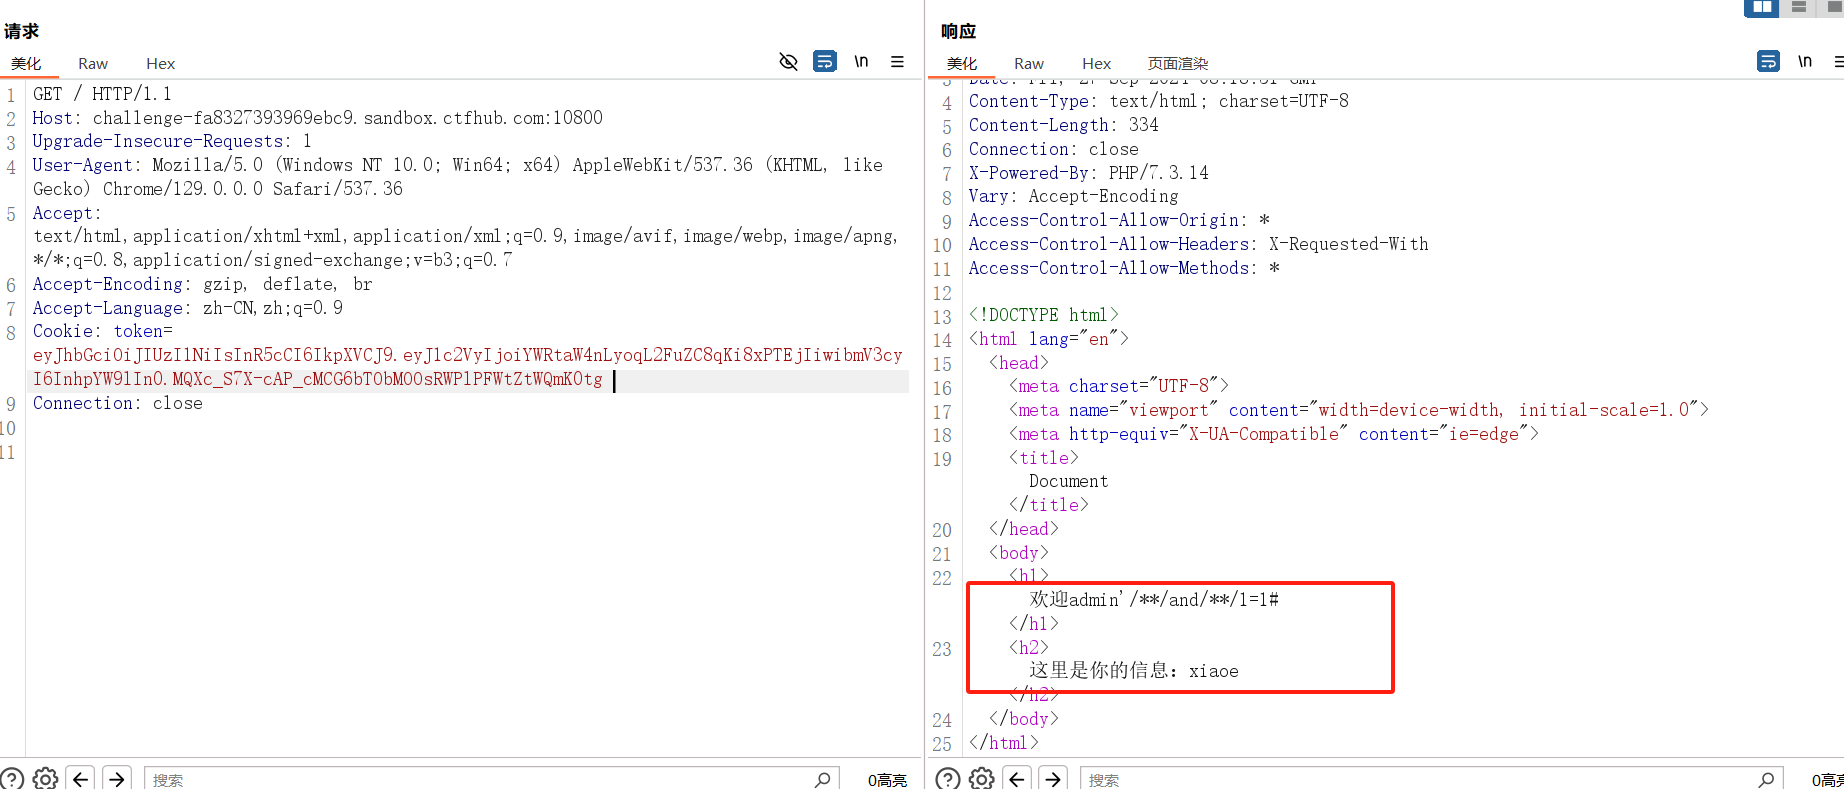
Task: Switch to Raw tab in request panel
Action: point(93,64)
